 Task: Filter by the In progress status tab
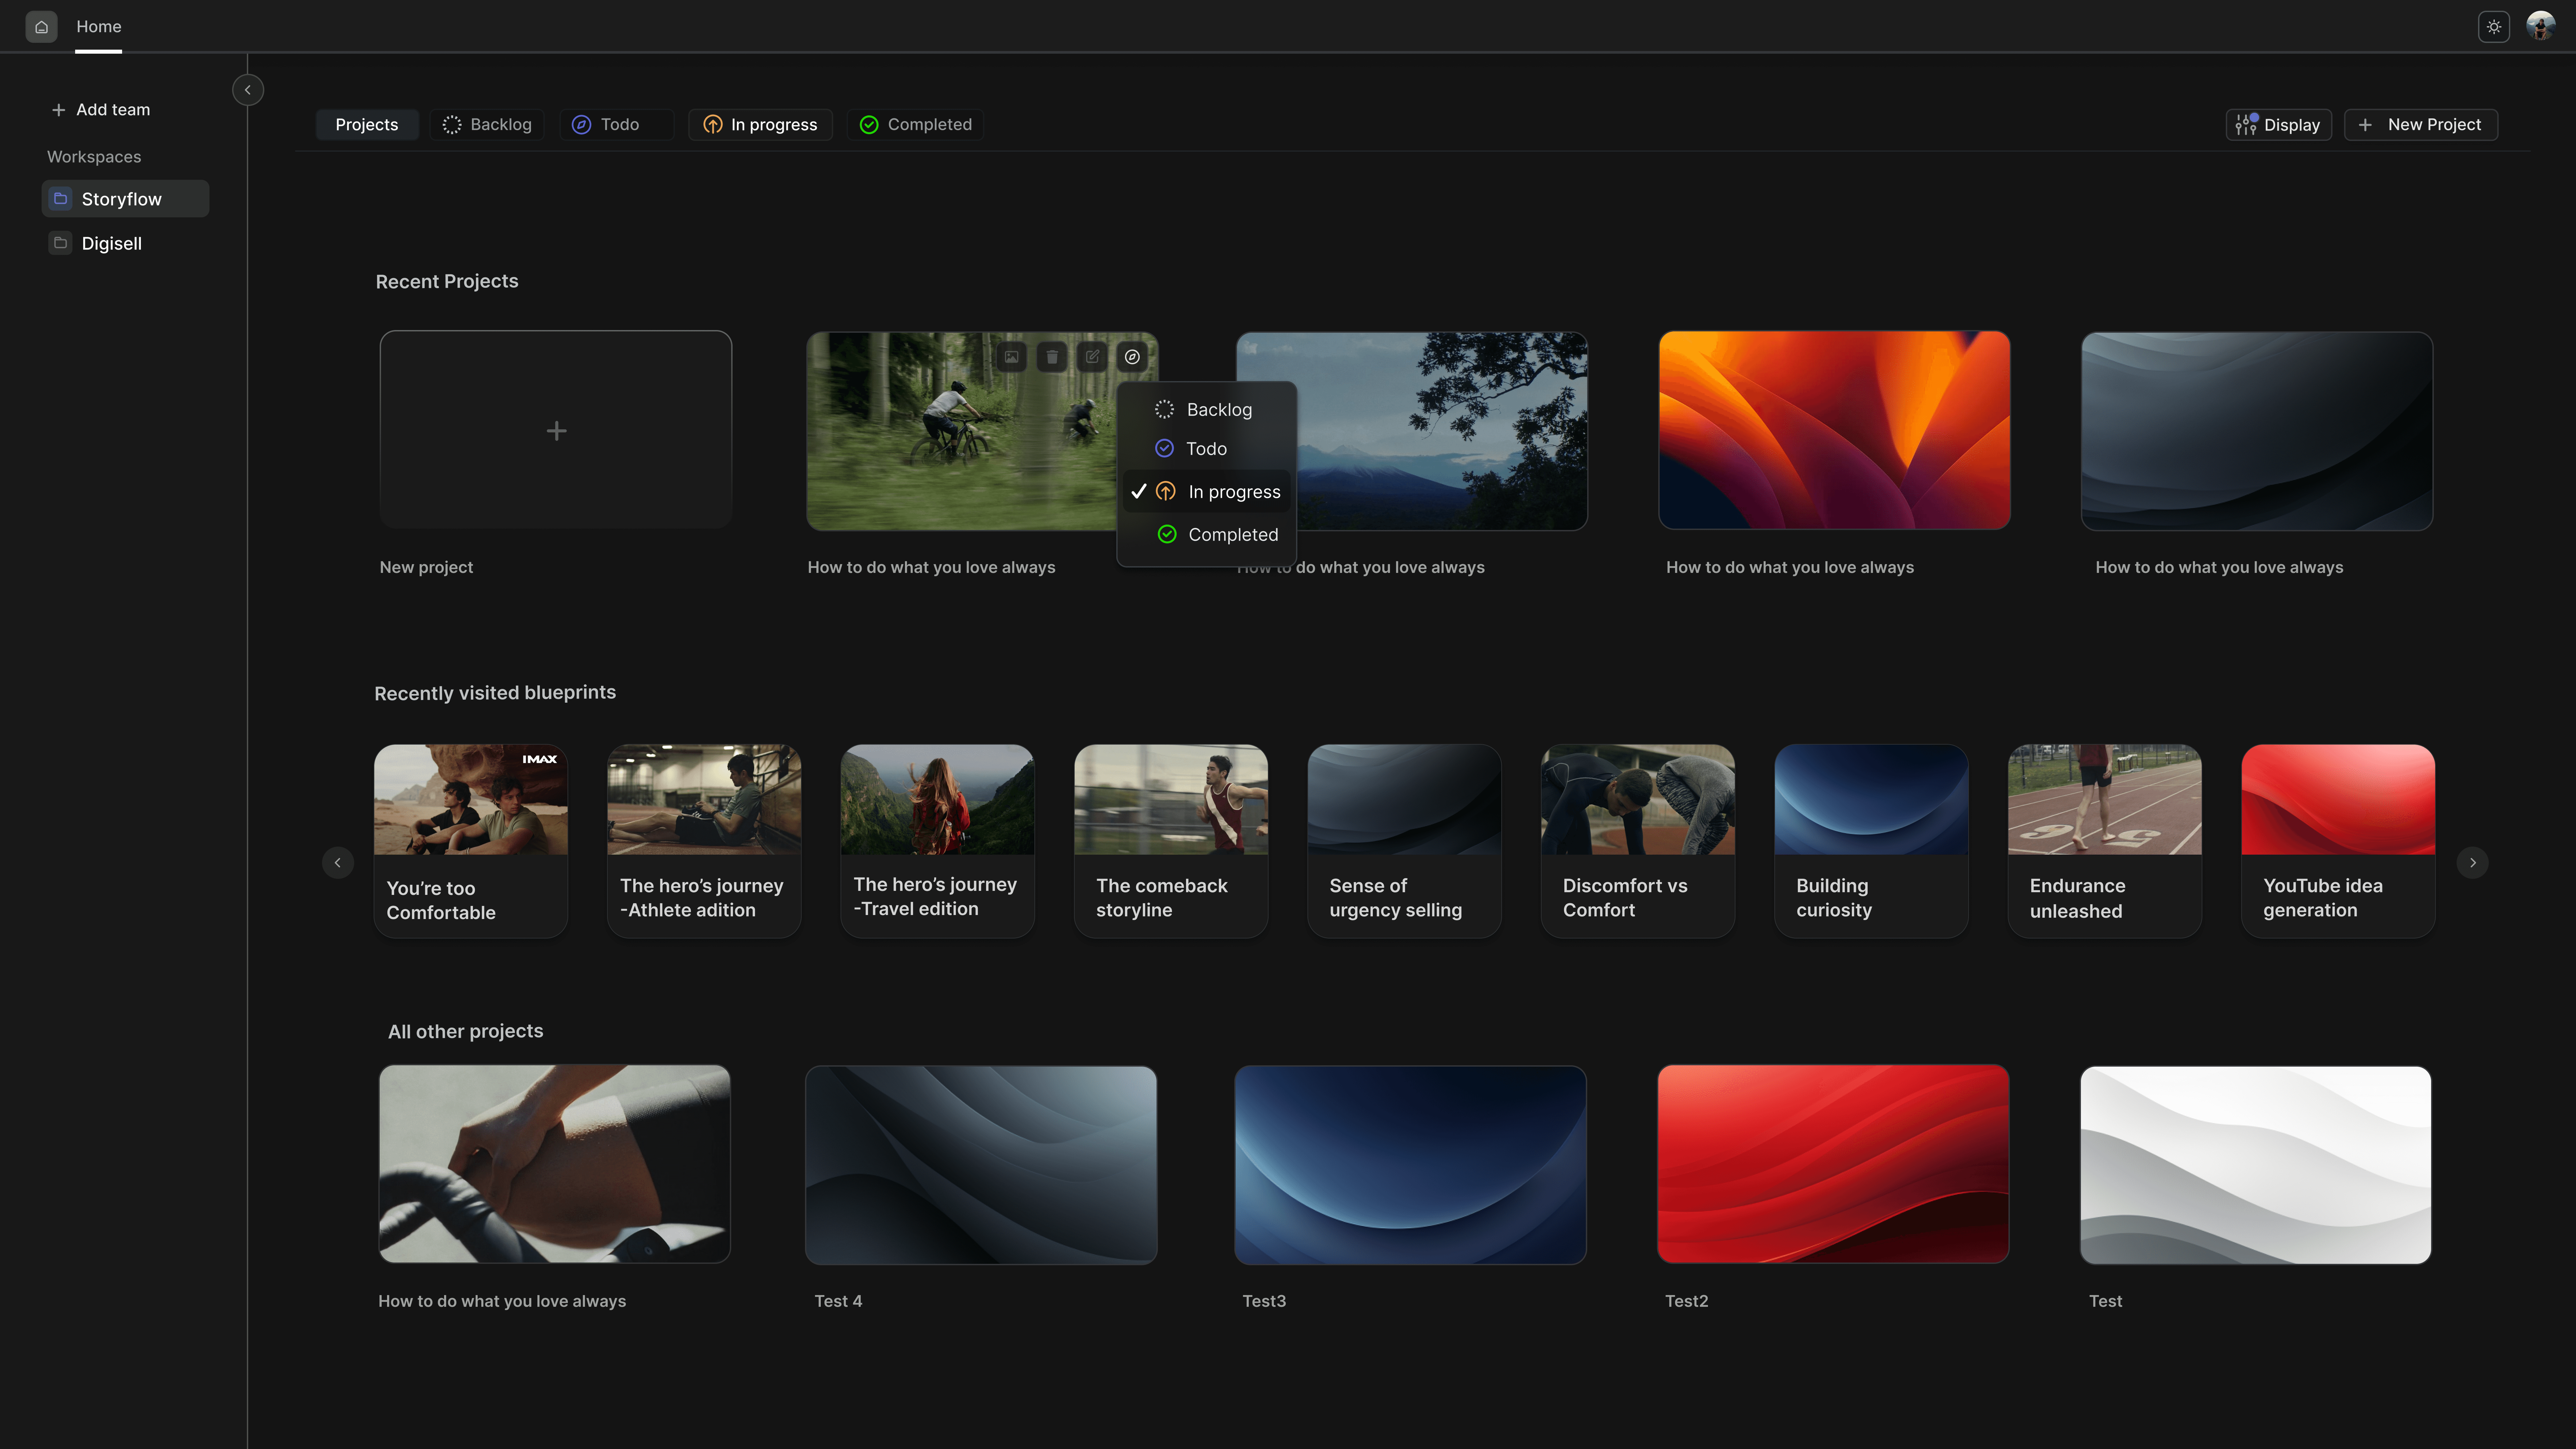760,125
